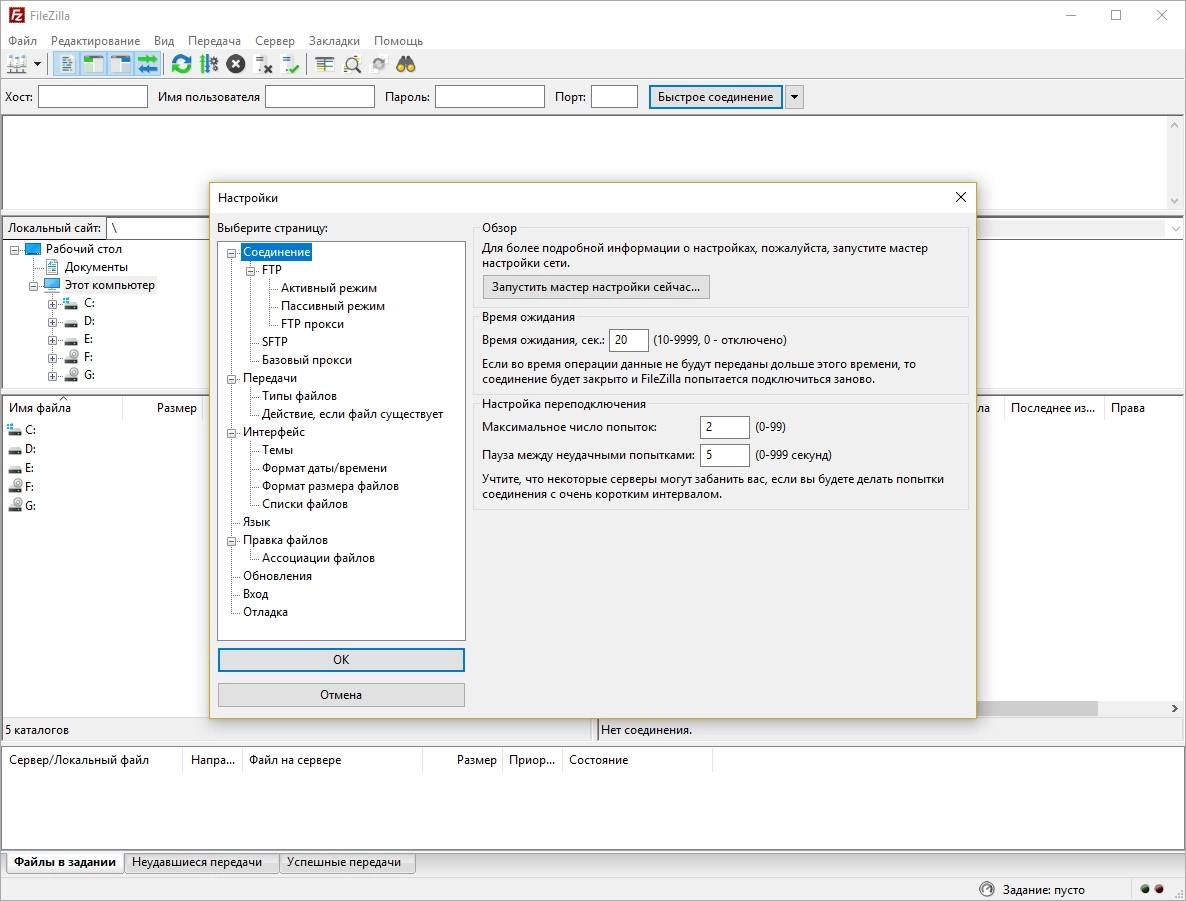Click into the Пароль input field
Viewport: 1186px width, 901px height.
tap(490, 97)
